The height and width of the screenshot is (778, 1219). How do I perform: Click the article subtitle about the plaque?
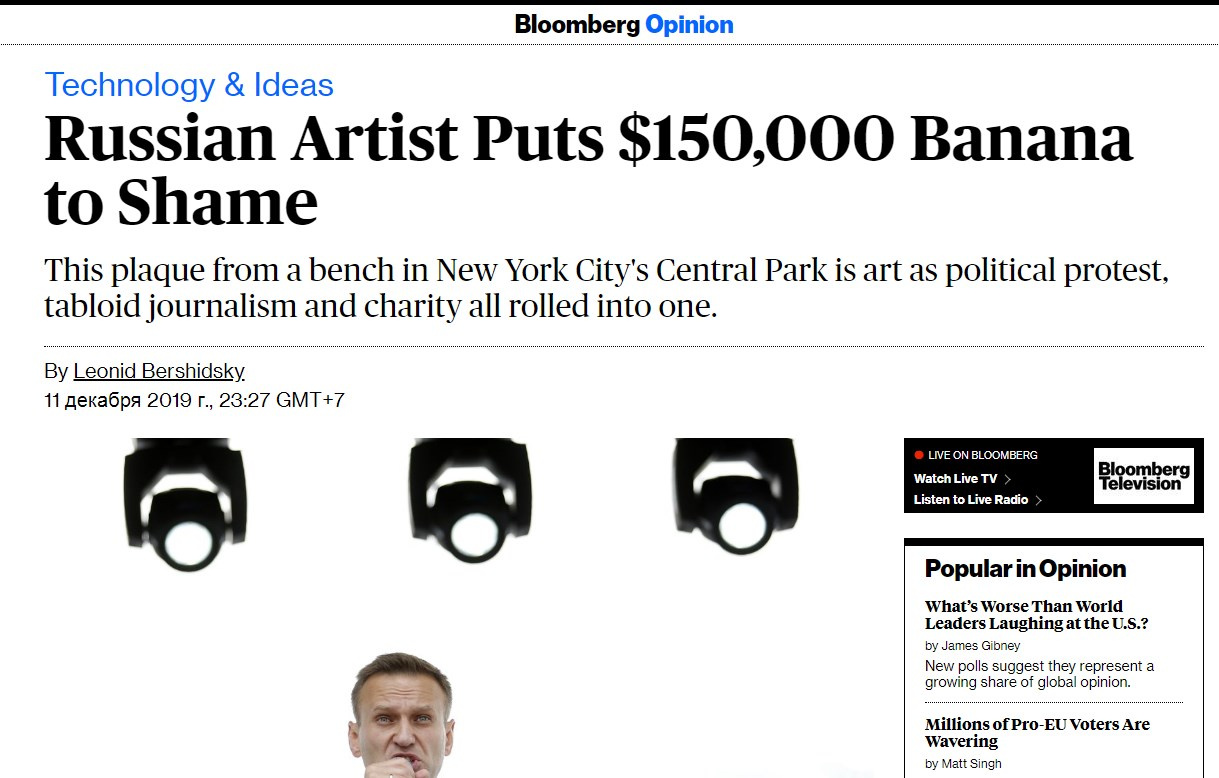(607, 288)
